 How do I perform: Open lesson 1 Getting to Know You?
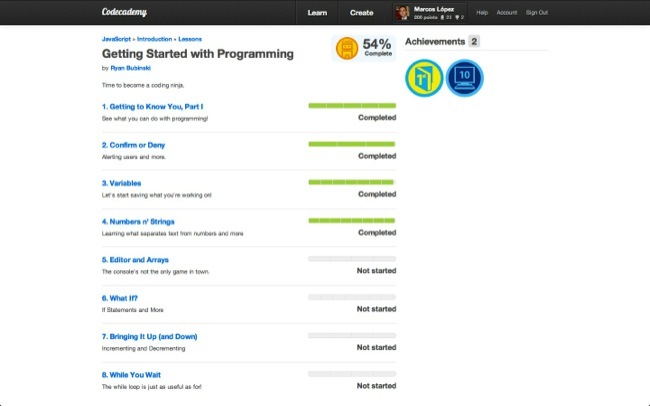coord(152,106)
